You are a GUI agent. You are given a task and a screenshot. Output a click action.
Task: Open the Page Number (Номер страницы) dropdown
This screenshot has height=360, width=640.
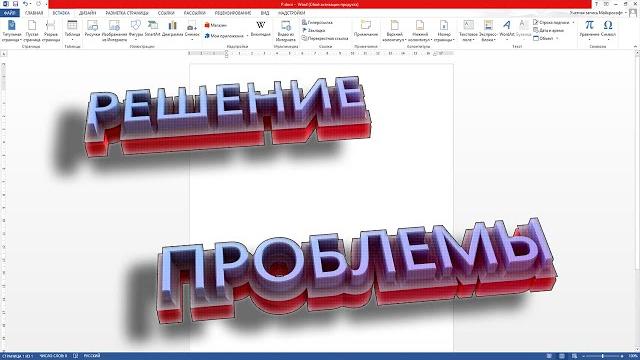[444, 31]
